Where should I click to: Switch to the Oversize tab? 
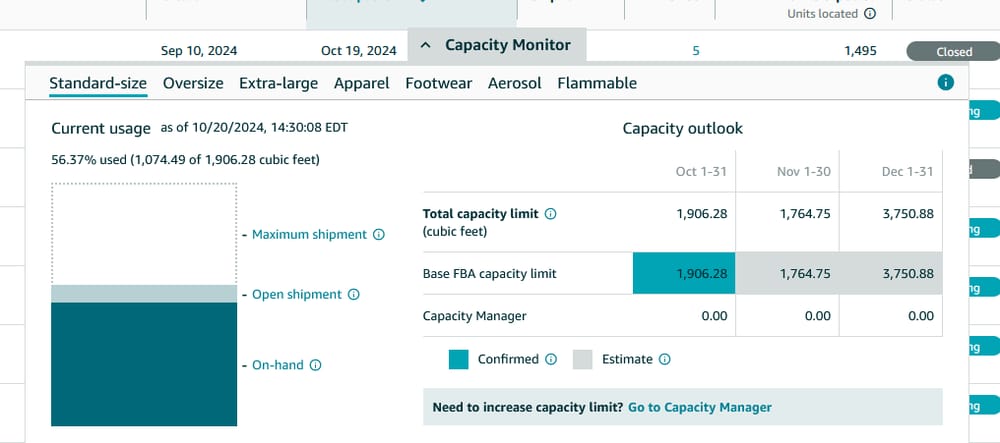point(193,83)
